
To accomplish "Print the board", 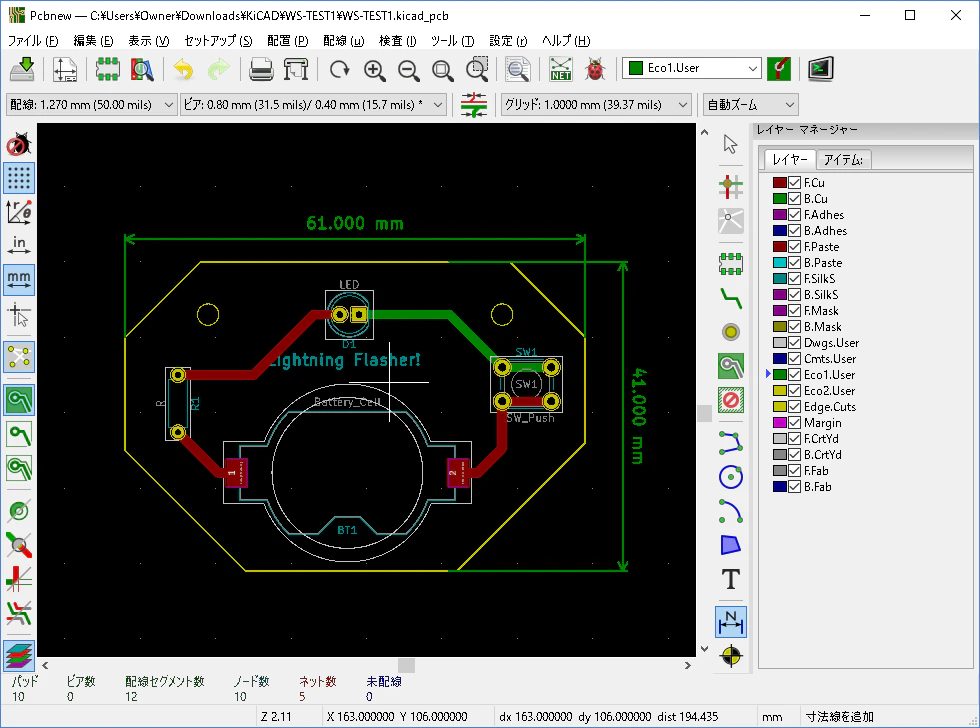I will (x=261, y=69).
